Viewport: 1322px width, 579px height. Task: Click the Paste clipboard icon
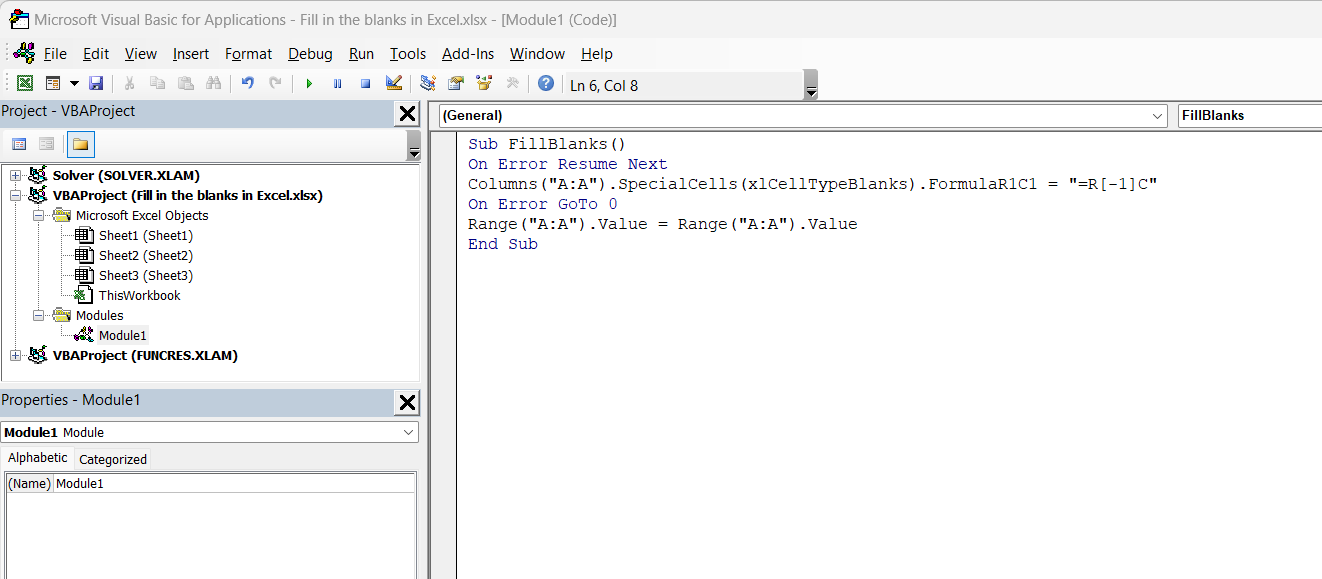click(x=185, y=84)
